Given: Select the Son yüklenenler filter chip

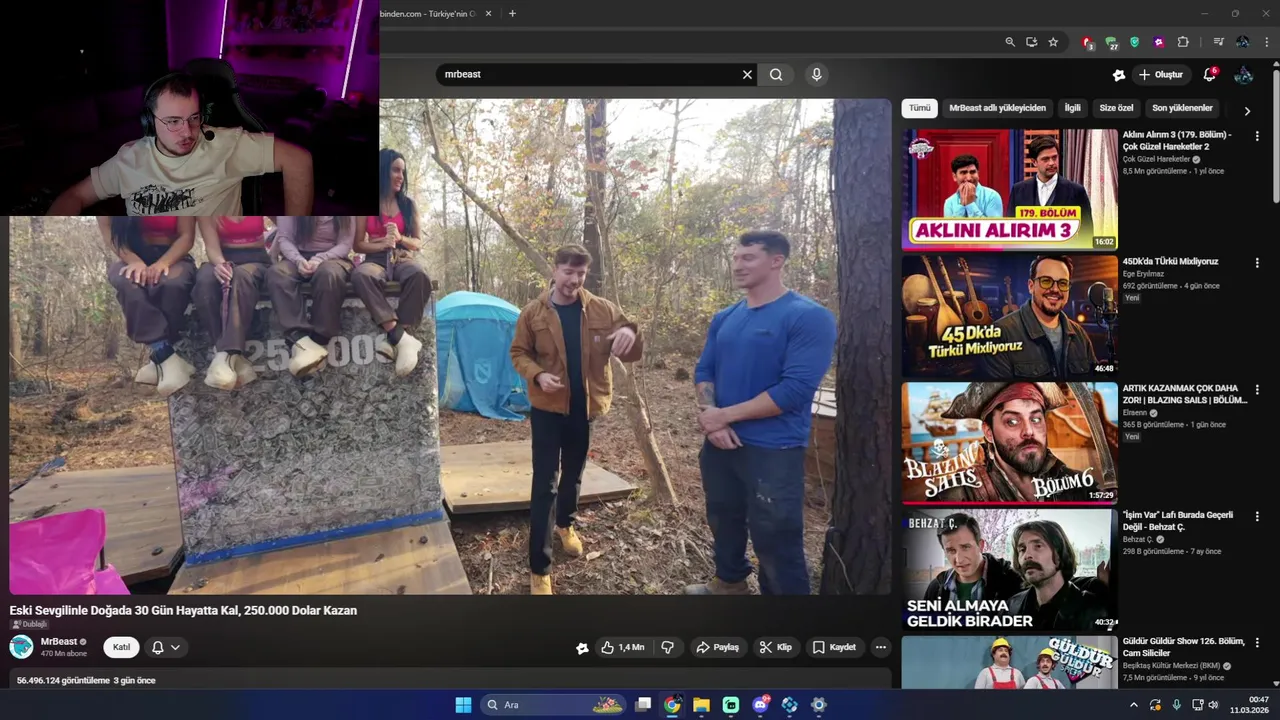Looking at the screenshot, I should pos(1182,108).
